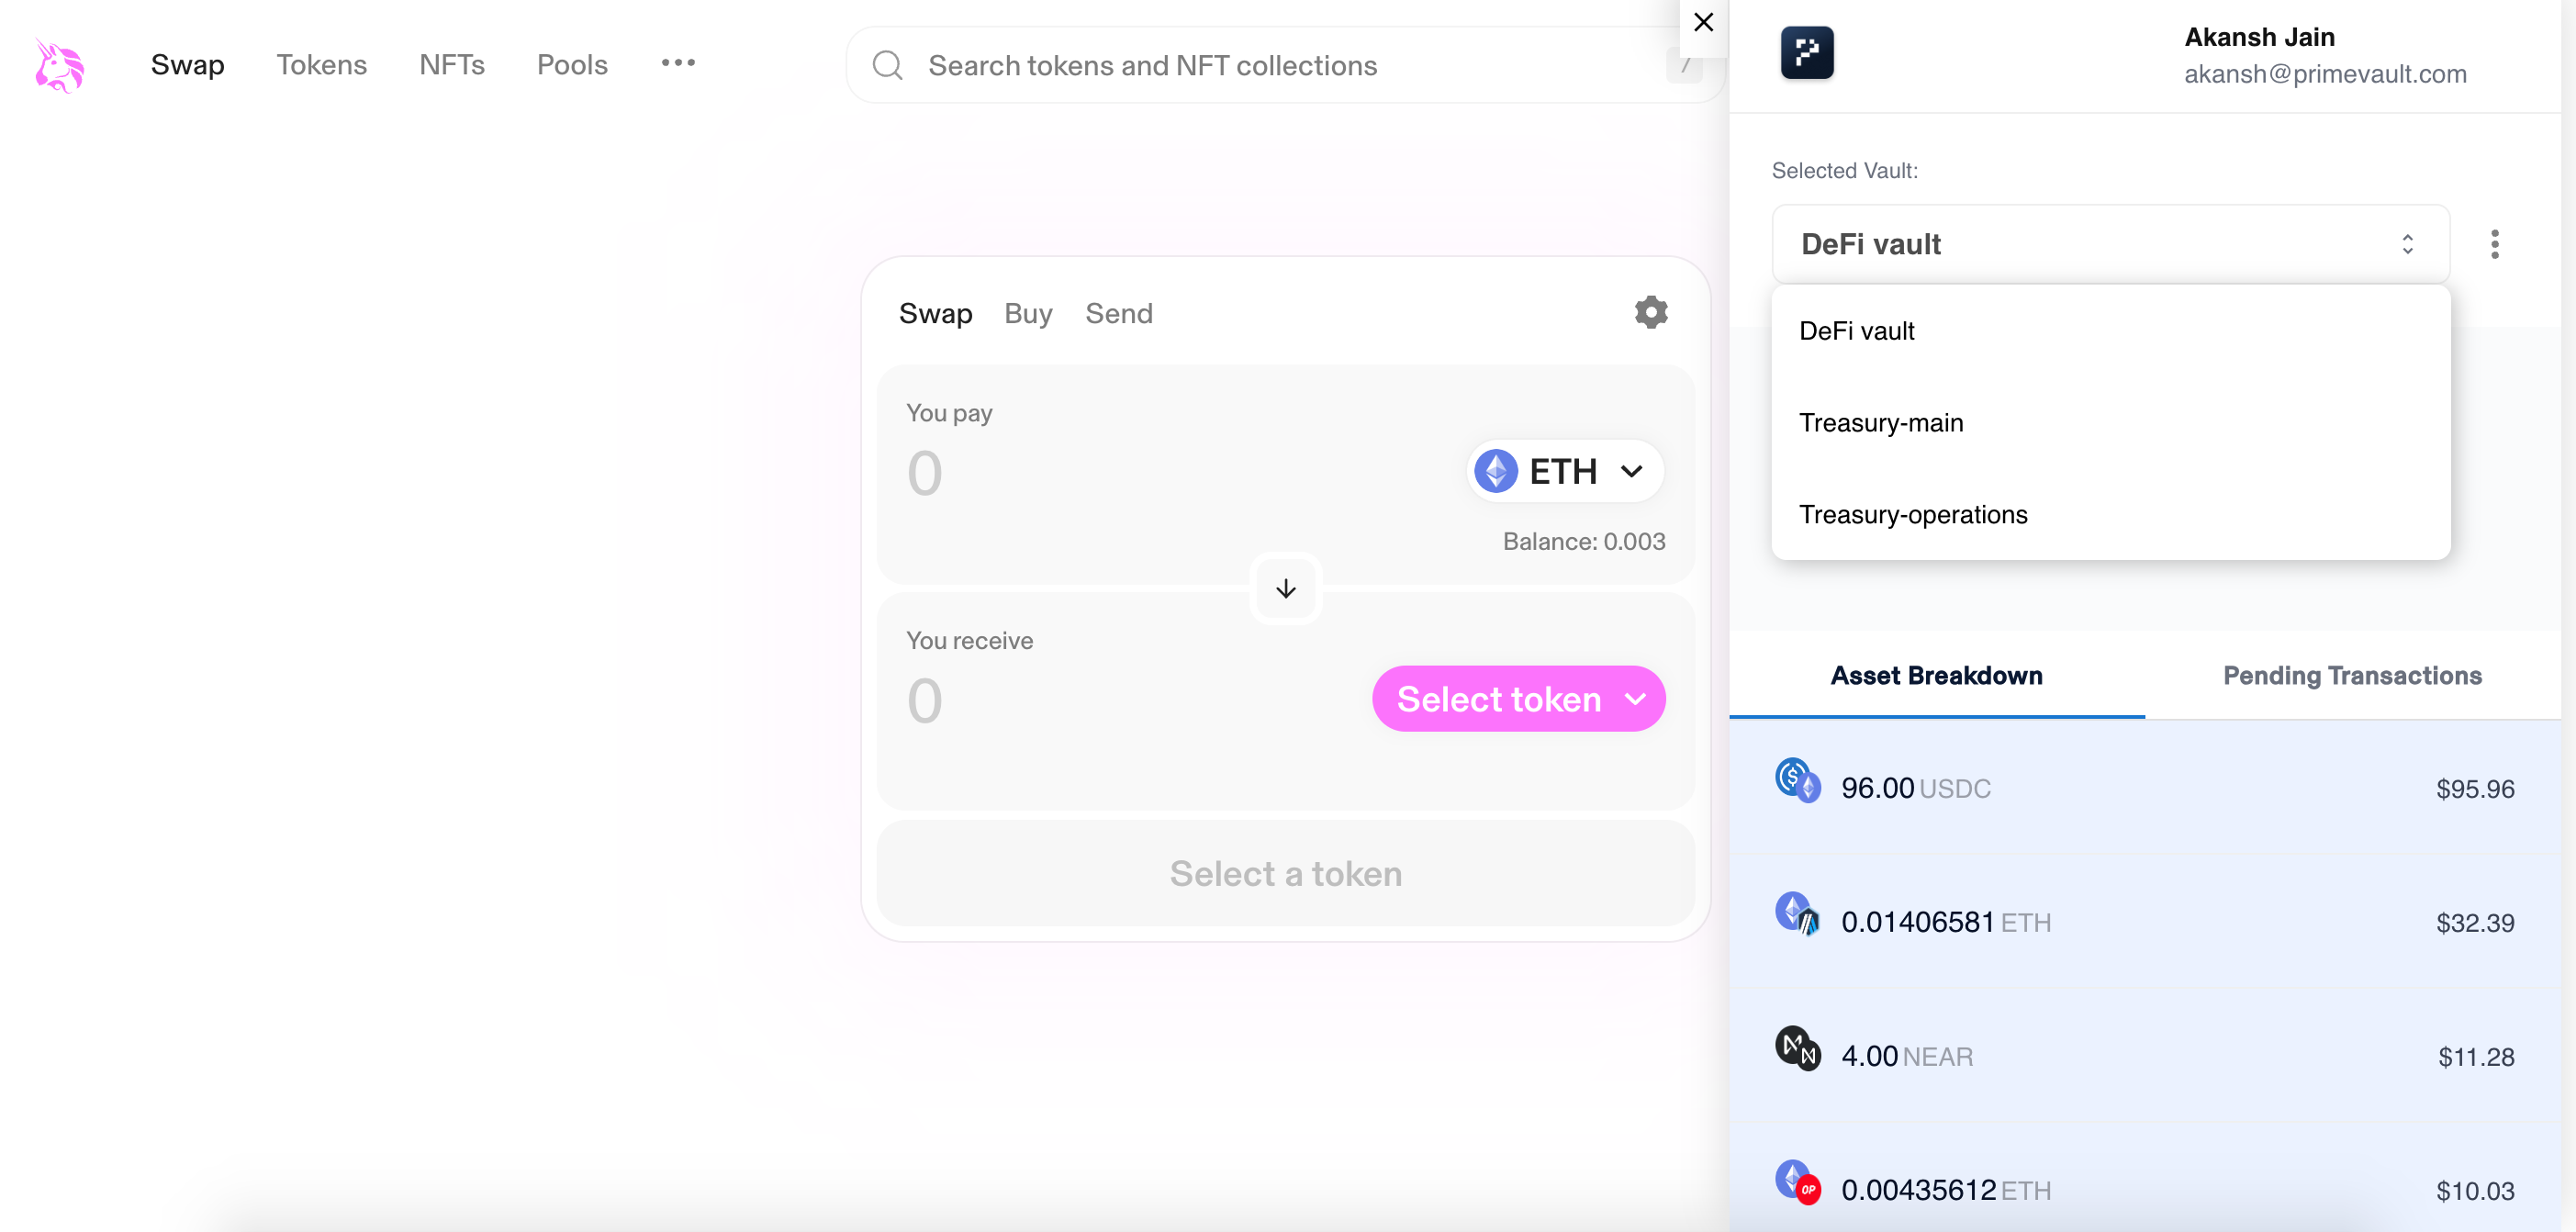Click the USDC asset icon
The image size is (2576, 1232).
click(x=1797, y=780)
